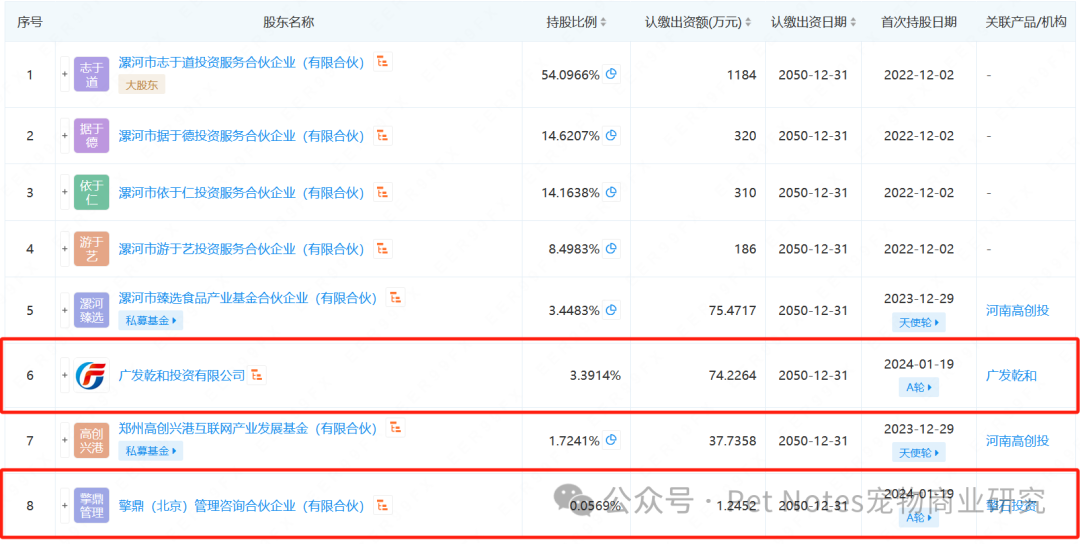Open equity structure icon beside 擎鼎（北京）管理咨询合伙企业
1080x544 pixels.
(383, 505)
